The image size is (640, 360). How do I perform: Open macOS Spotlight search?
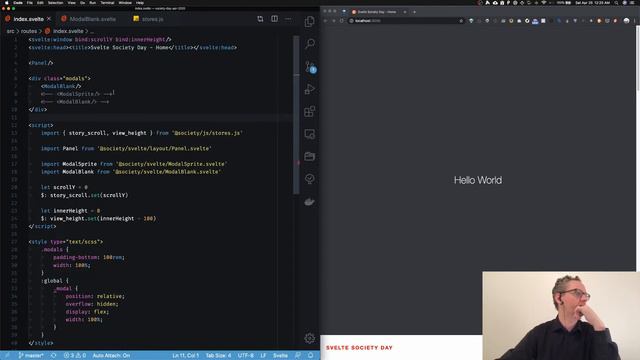(x=616, y=2)
